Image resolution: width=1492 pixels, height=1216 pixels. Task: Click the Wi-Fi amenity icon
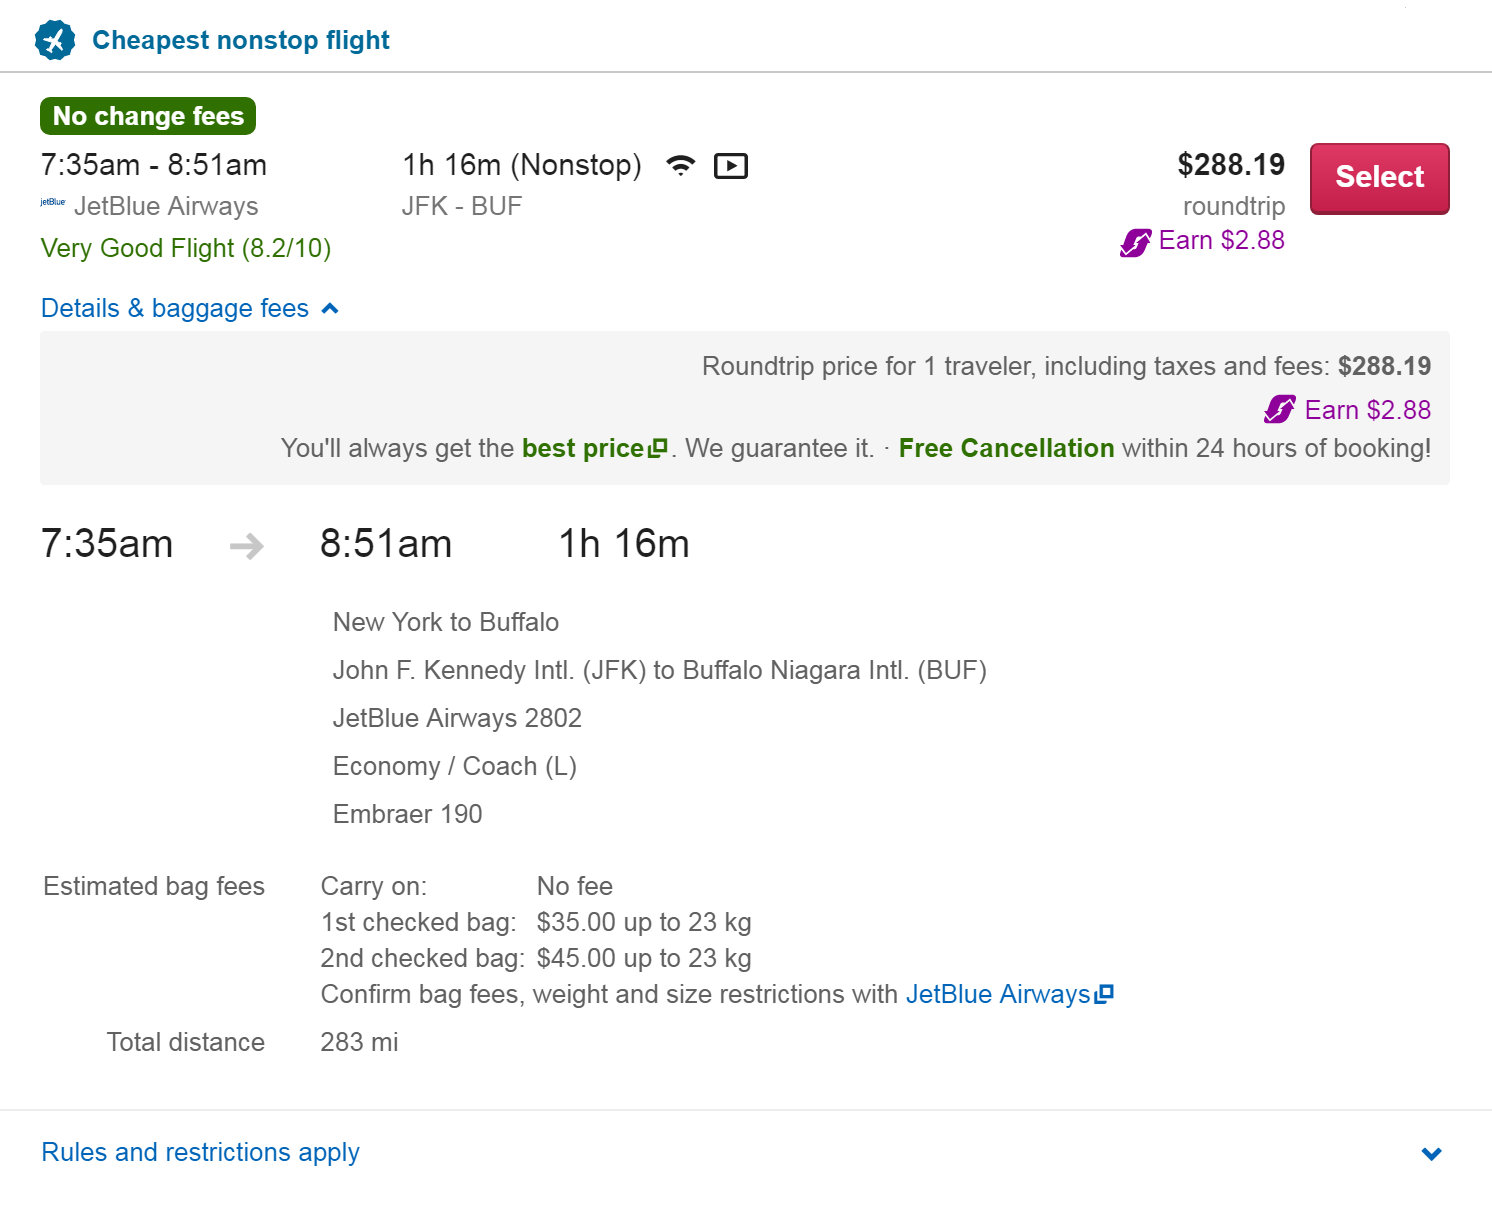click(681, 166)
